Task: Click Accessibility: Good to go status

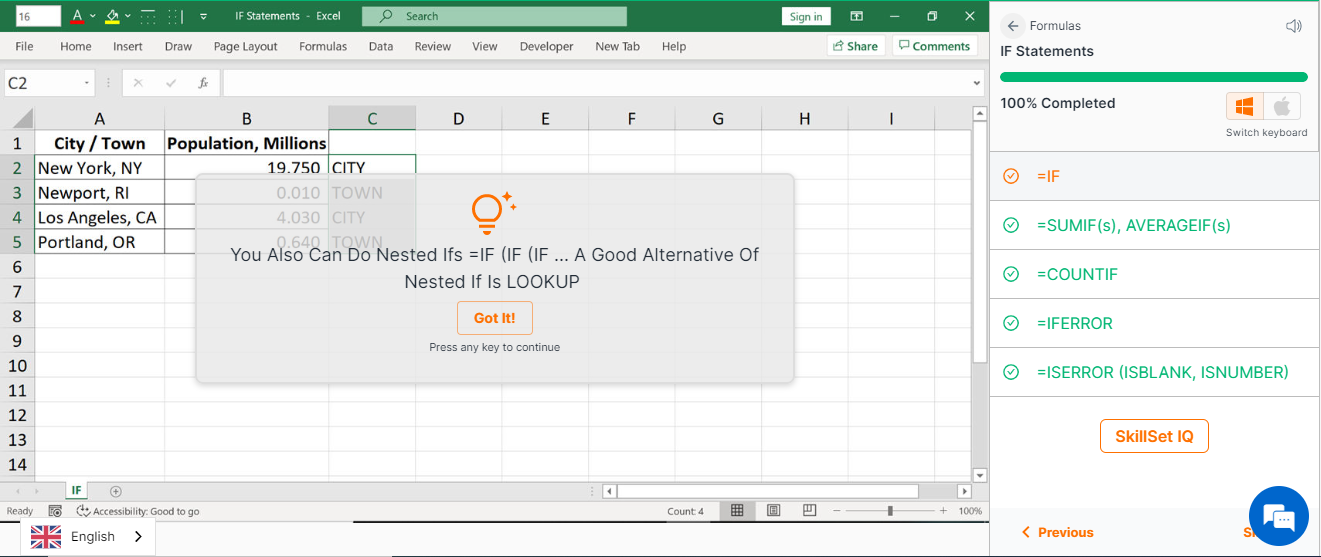Action: 138,511
